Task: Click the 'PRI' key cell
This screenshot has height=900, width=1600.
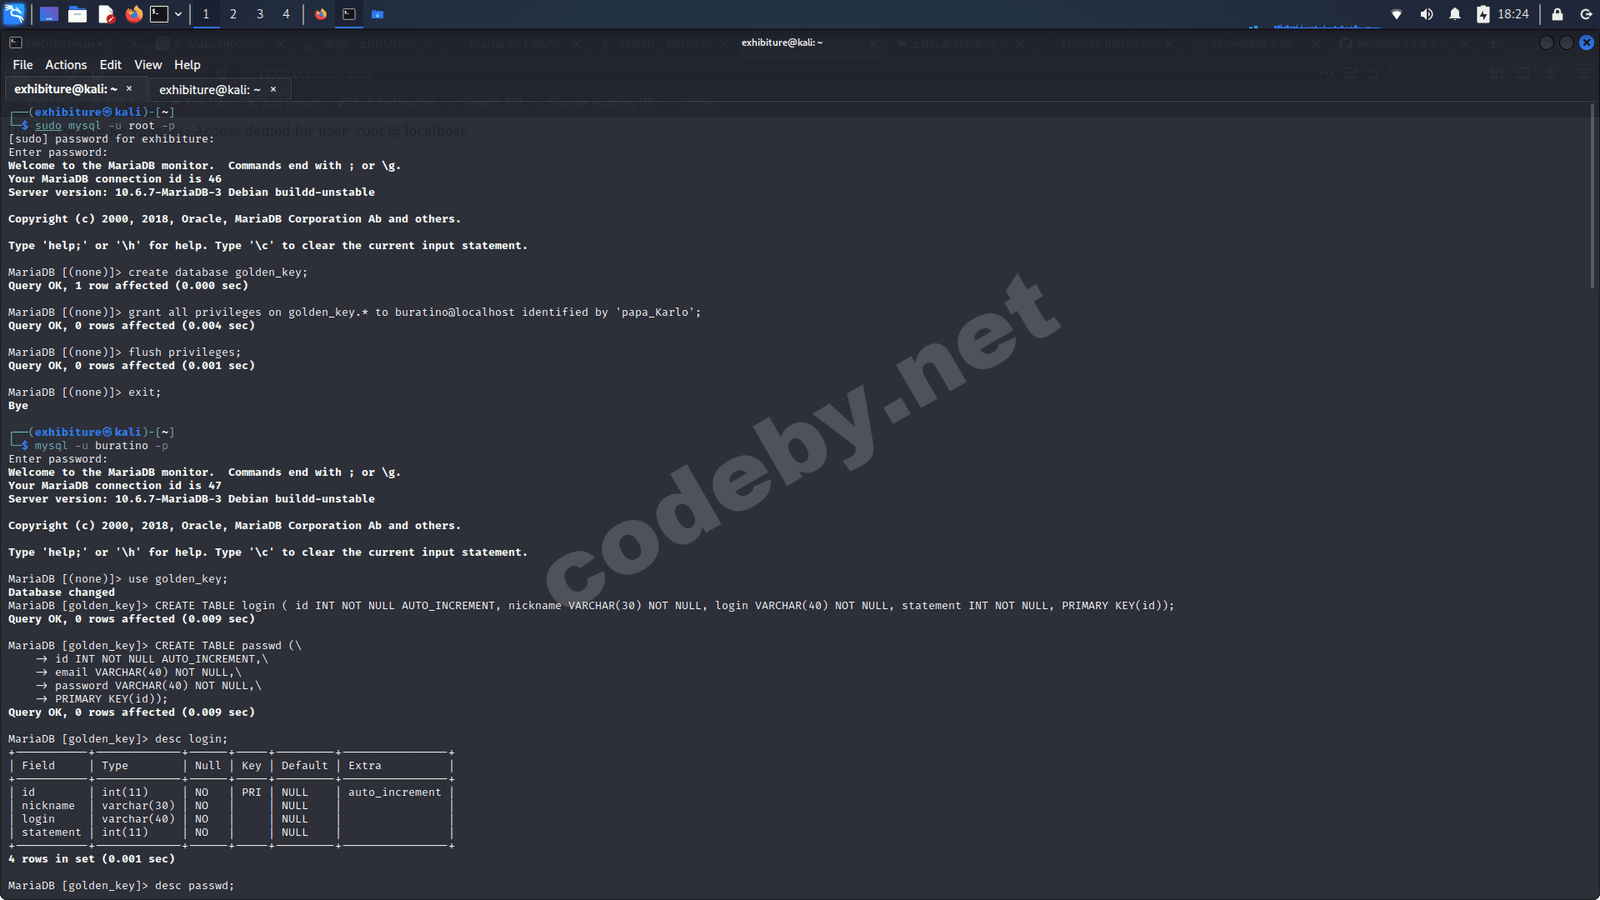Action: (251, 792)
